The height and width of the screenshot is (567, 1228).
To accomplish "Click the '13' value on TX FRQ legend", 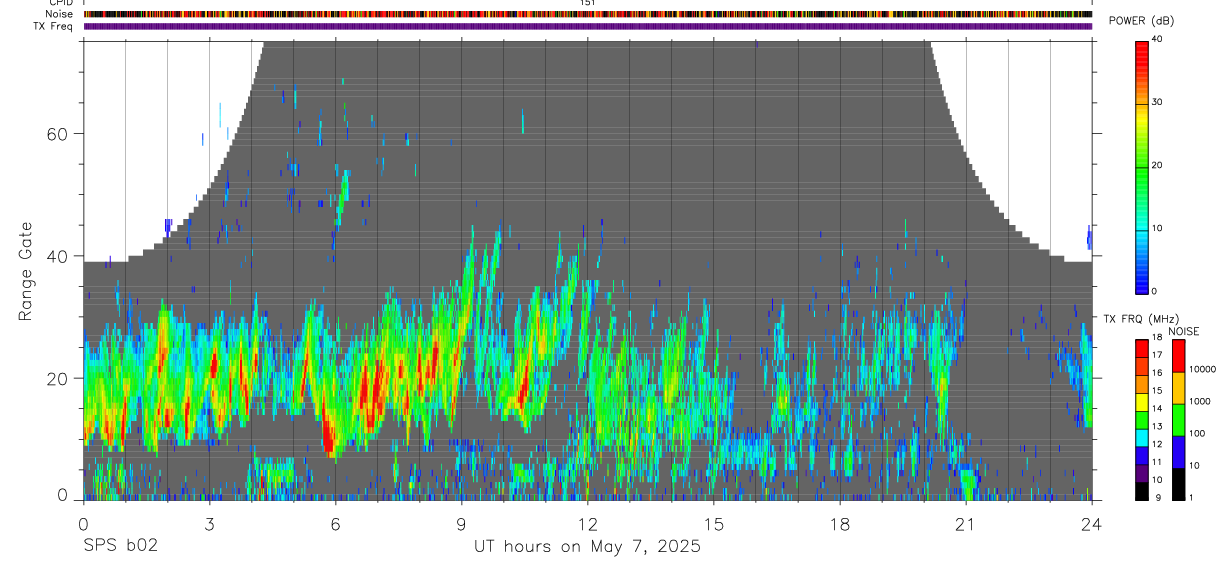I will (x=1156, y=426).
